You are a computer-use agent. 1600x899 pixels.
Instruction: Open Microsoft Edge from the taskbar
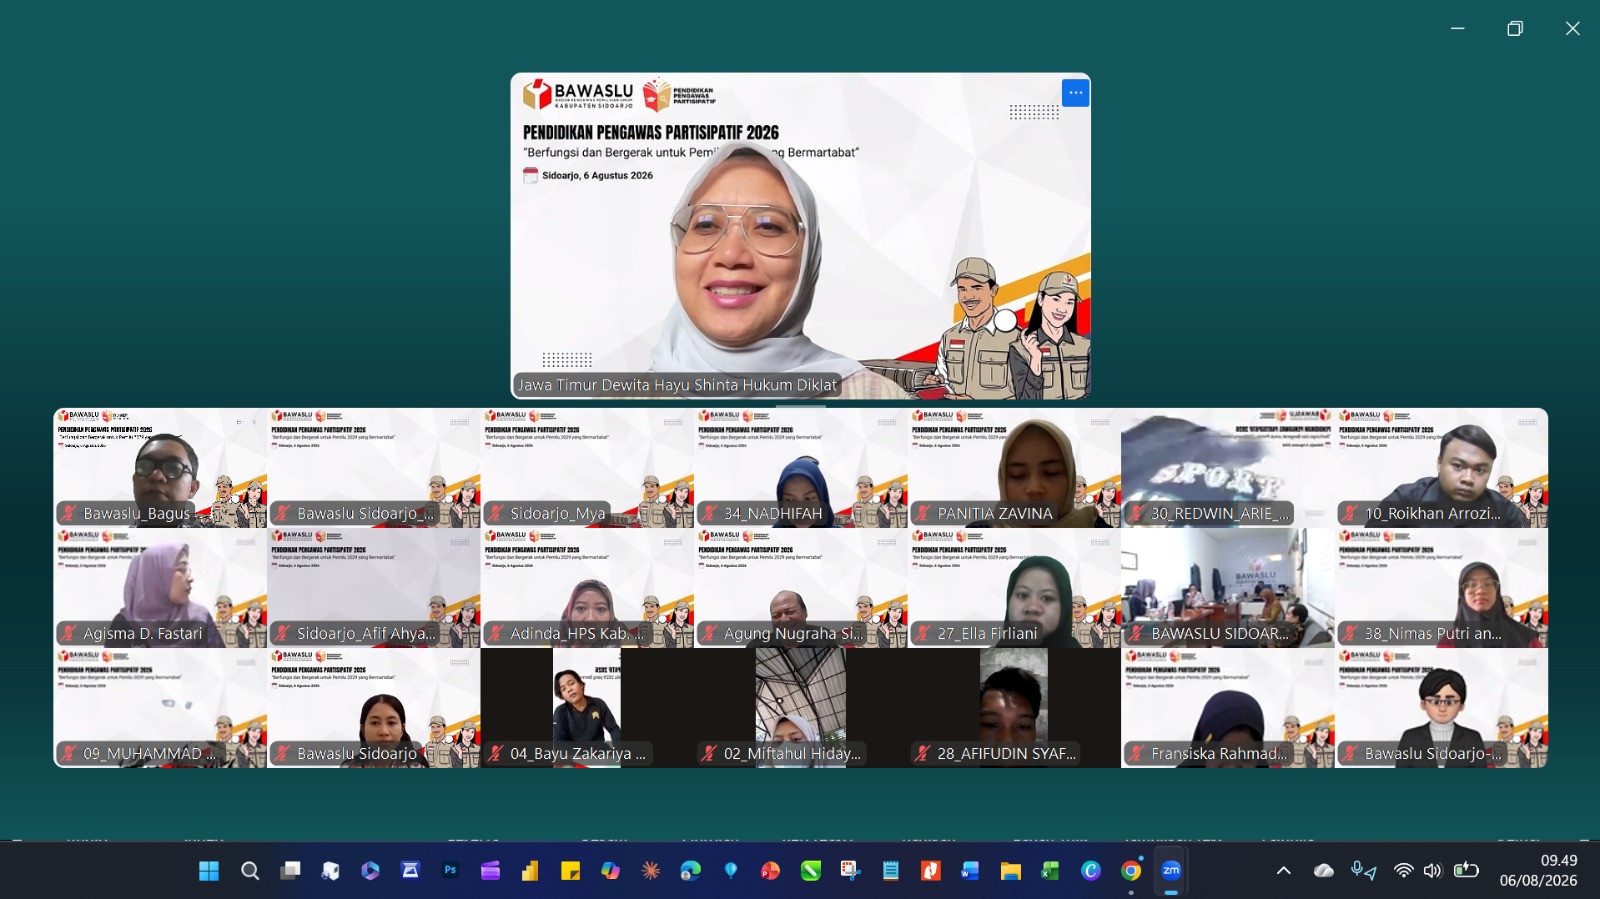tap(690, 871)
